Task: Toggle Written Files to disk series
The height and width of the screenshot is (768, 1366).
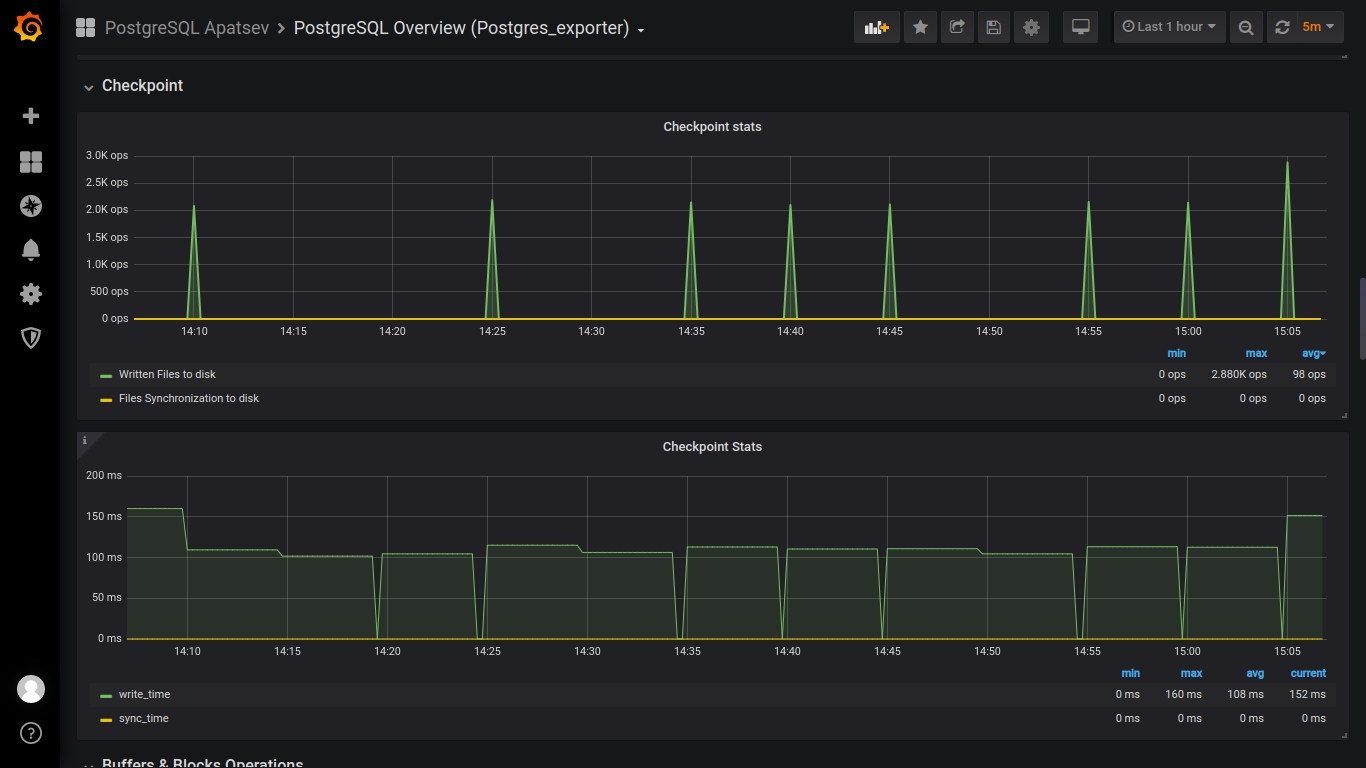Action: 167,374
